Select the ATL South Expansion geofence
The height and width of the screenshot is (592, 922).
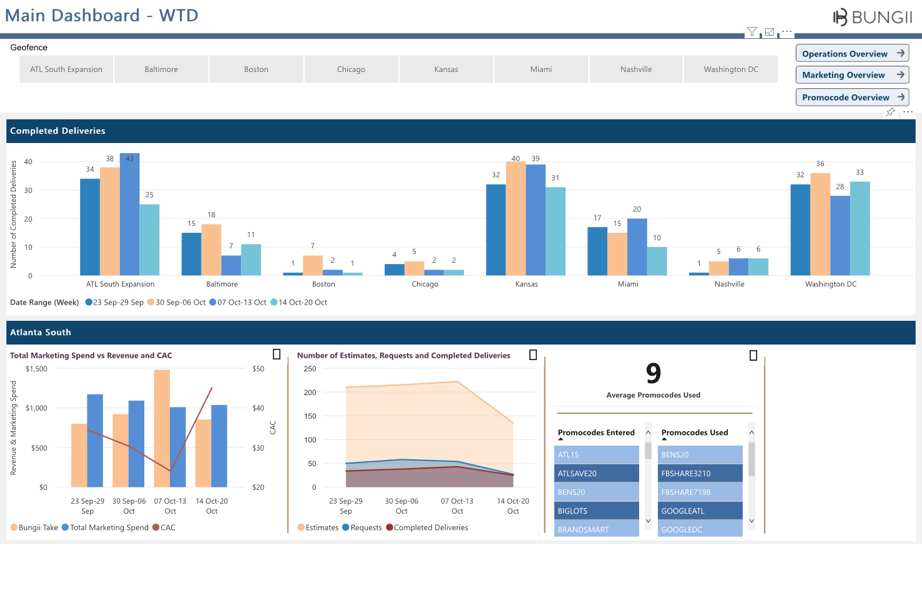point(66,69)
